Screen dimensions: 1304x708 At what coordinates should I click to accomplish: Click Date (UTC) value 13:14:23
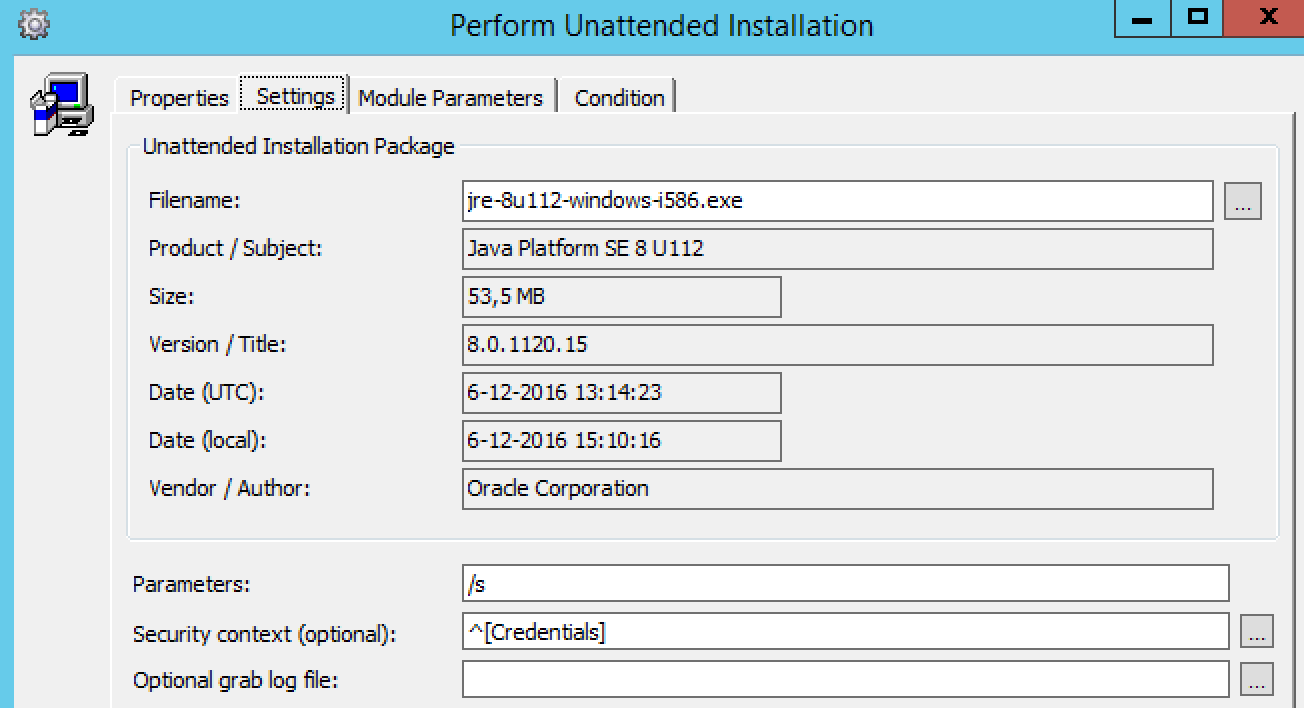point(621,393)
